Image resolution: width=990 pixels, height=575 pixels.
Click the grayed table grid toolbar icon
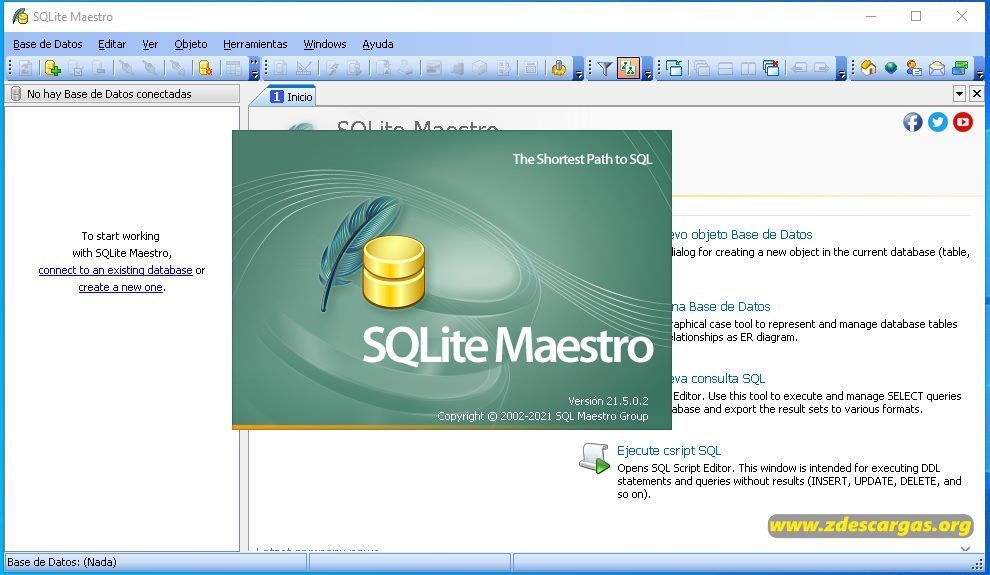click(x=233, y=68)
